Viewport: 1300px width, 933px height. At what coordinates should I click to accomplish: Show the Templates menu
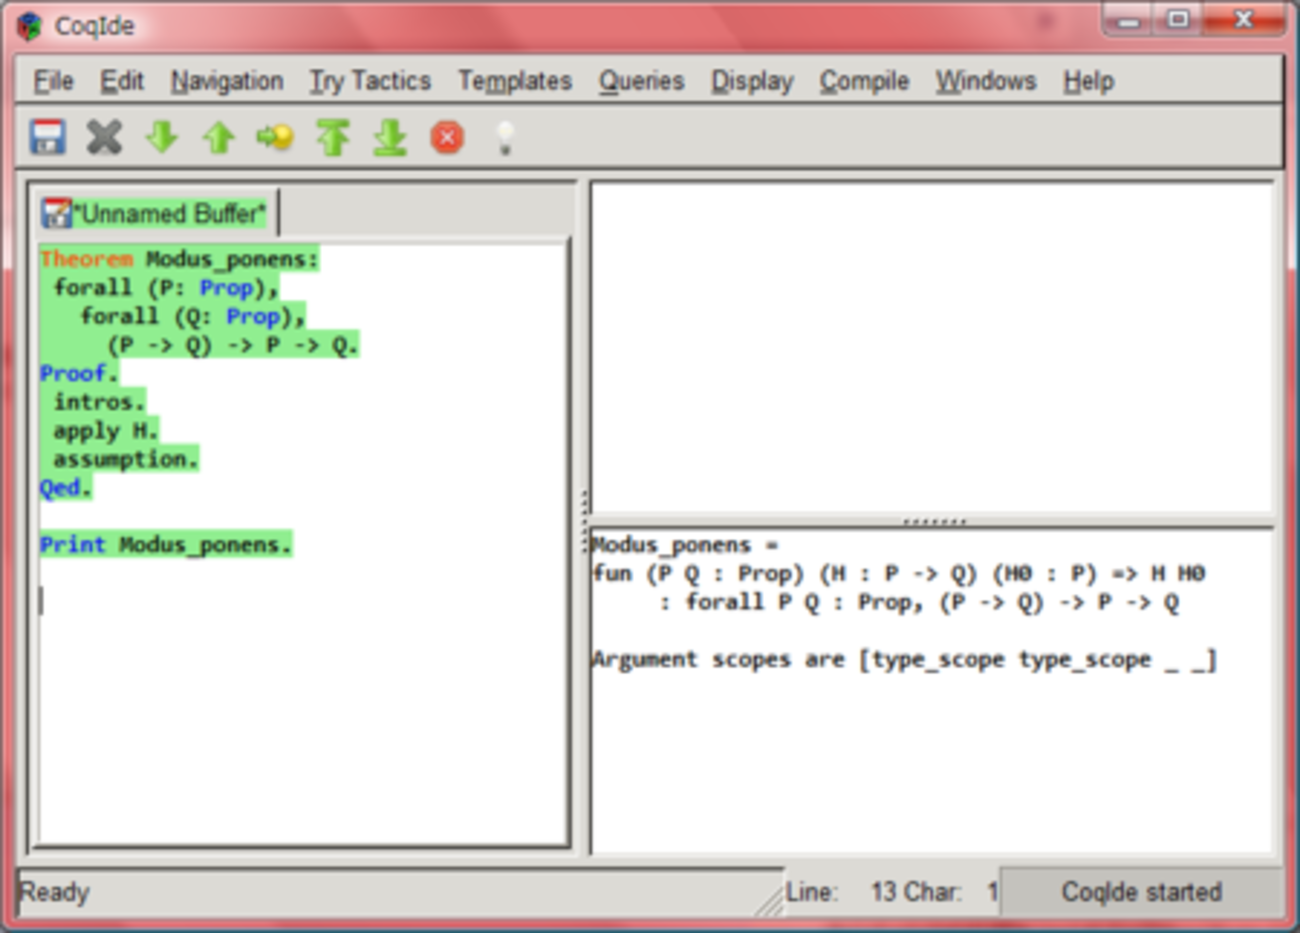click(515, 81)
